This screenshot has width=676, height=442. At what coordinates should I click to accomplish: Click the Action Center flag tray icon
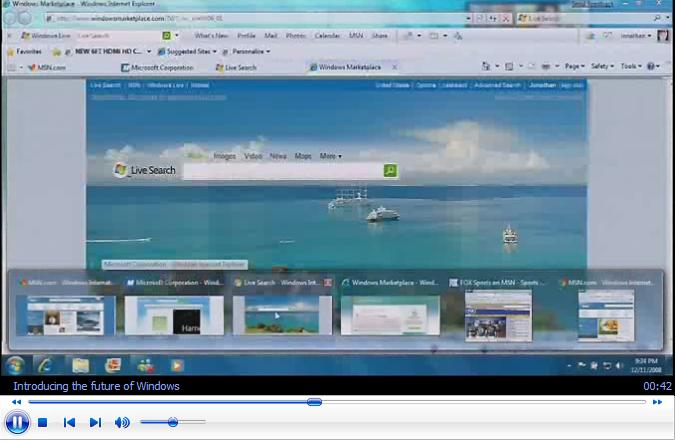click(582, 365)
